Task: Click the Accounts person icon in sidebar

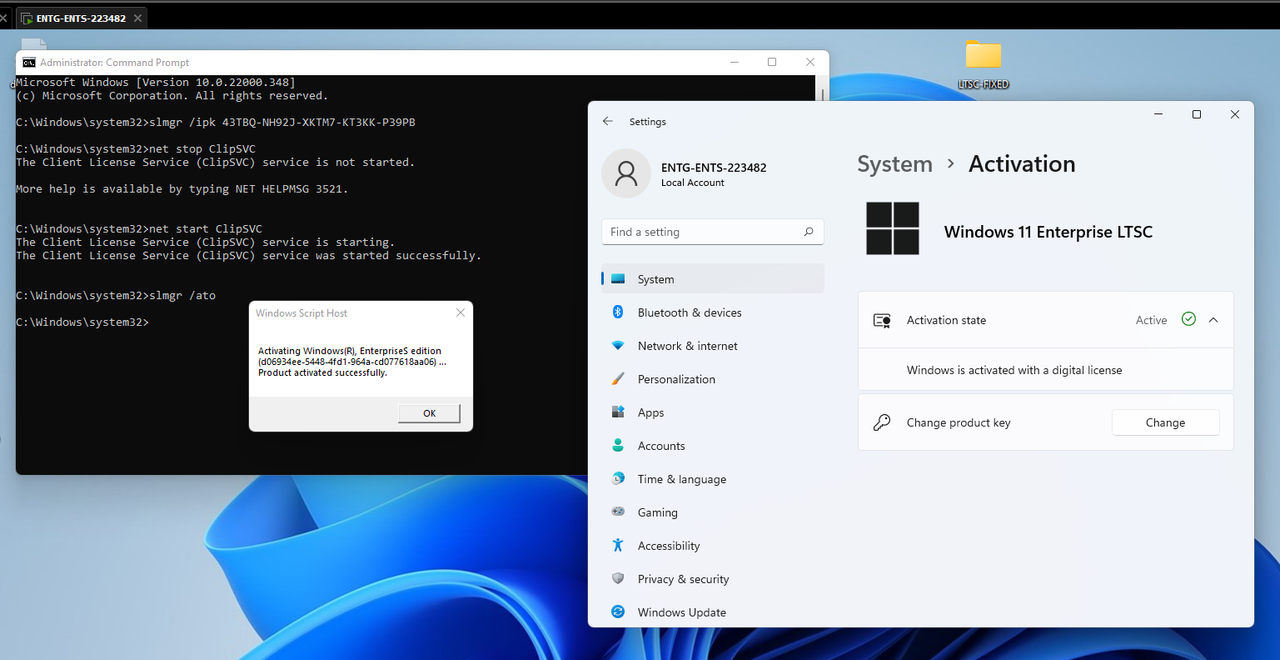Action: pyautogui.click(x=618, y=446)
